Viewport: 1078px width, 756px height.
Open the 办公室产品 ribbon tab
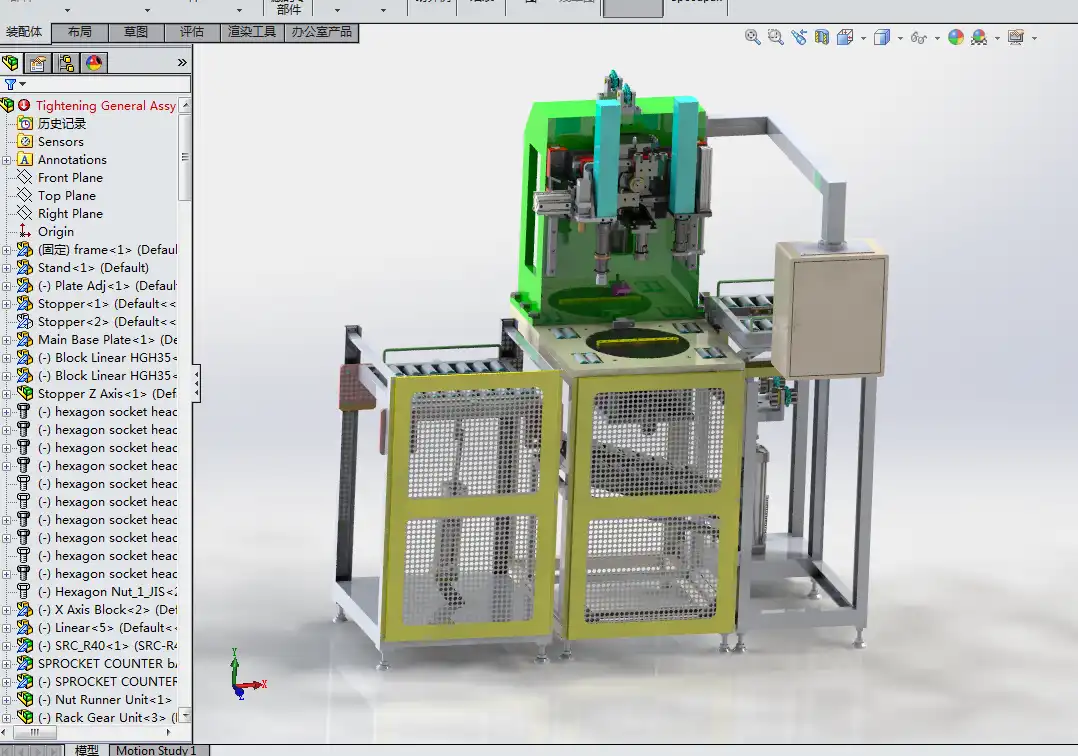321,32
